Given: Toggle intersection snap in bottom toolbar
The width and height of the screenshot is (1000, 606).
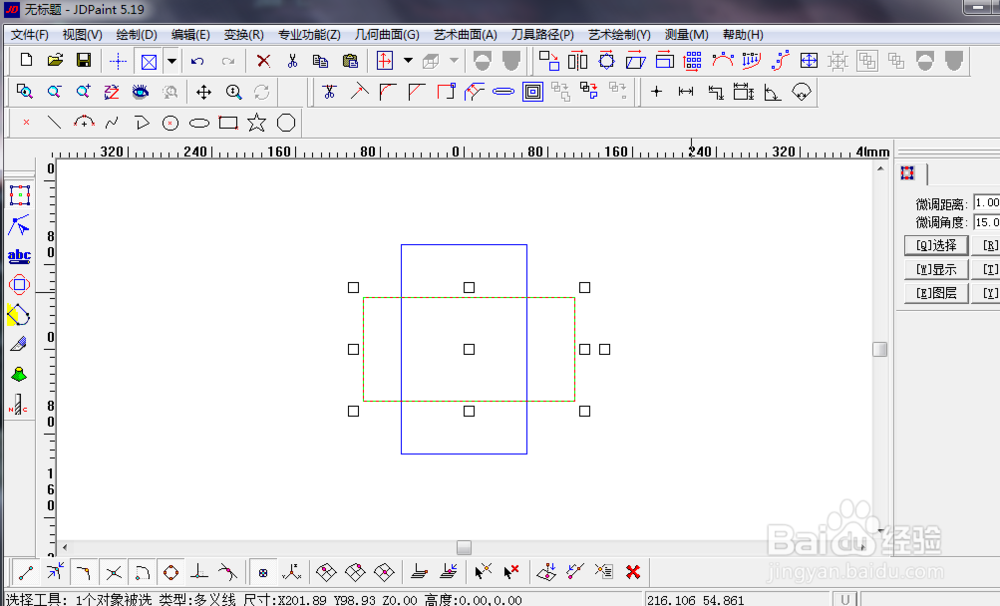Looking at the screenshot, I should point(114,572).
